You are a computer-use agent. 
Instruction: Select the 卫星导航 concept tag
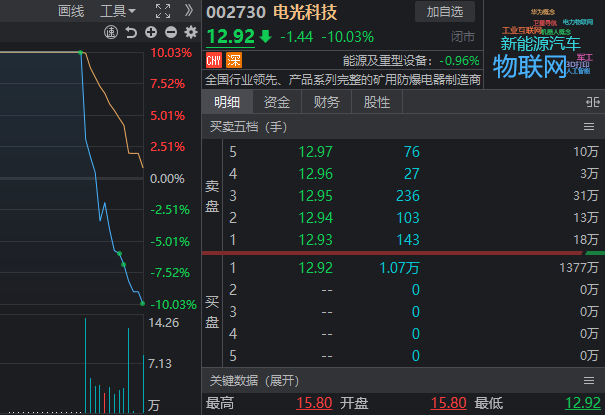545,23
